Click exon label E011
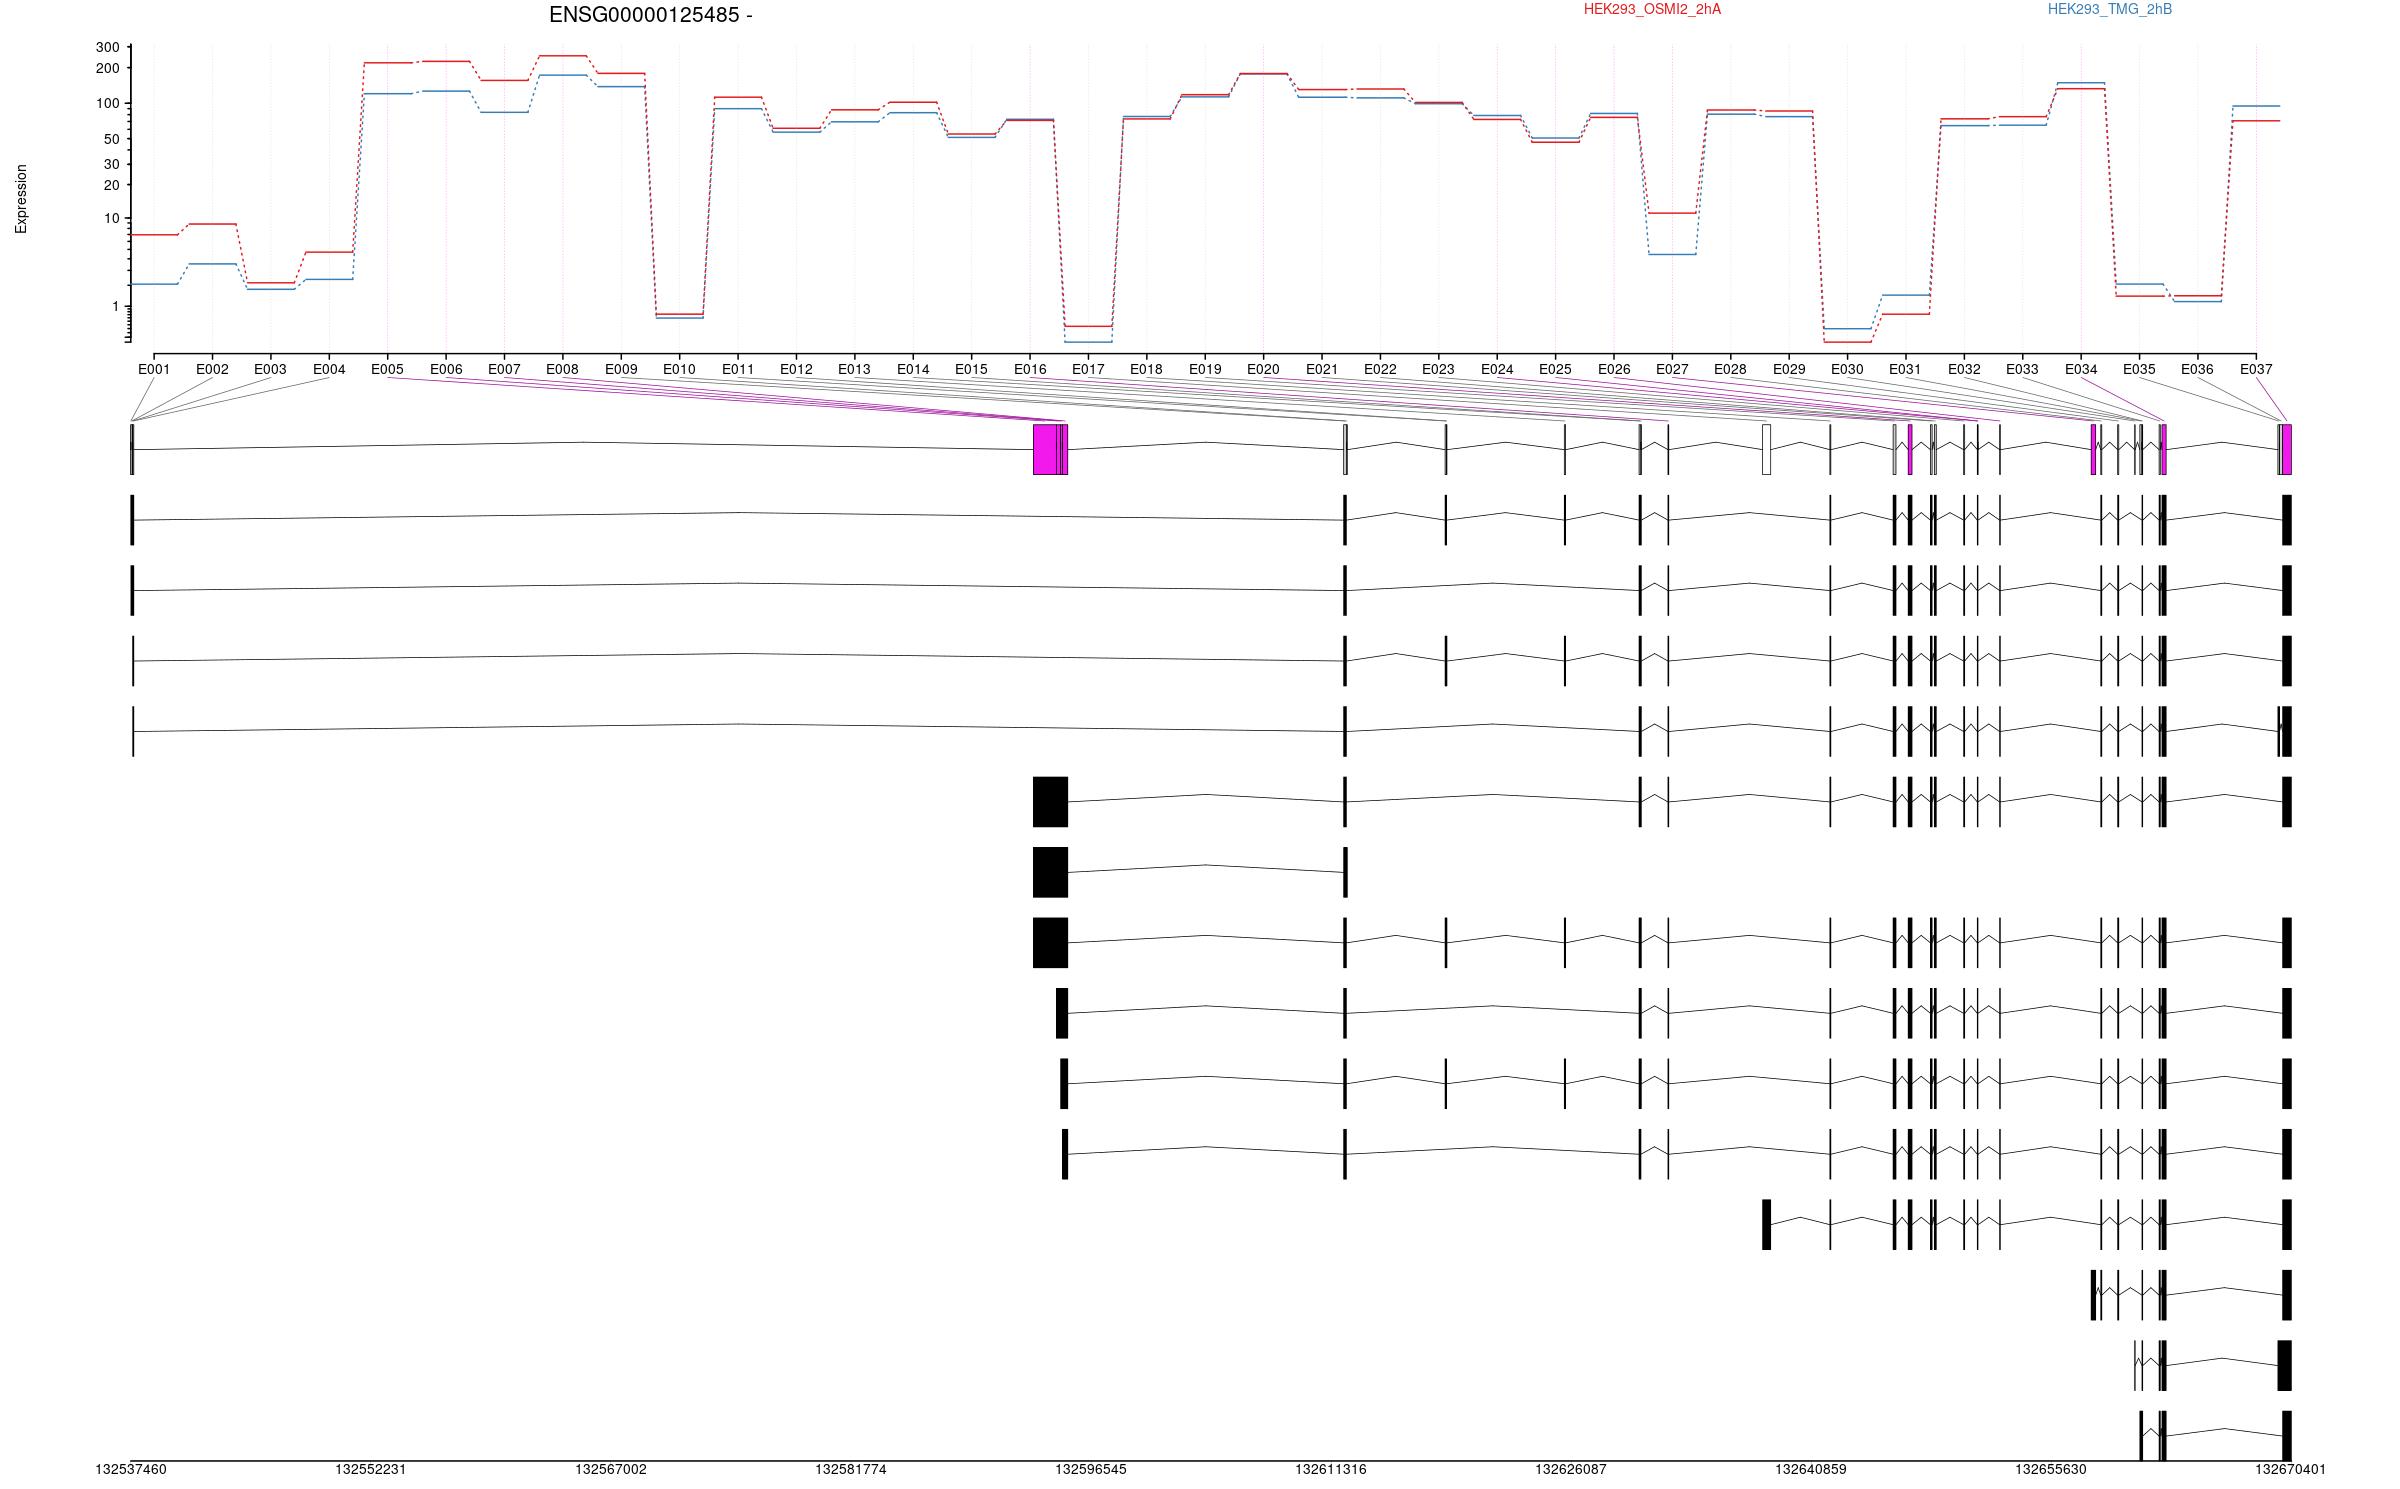2400x1489 pixels. pyautogui.click(x=738, y=369)
